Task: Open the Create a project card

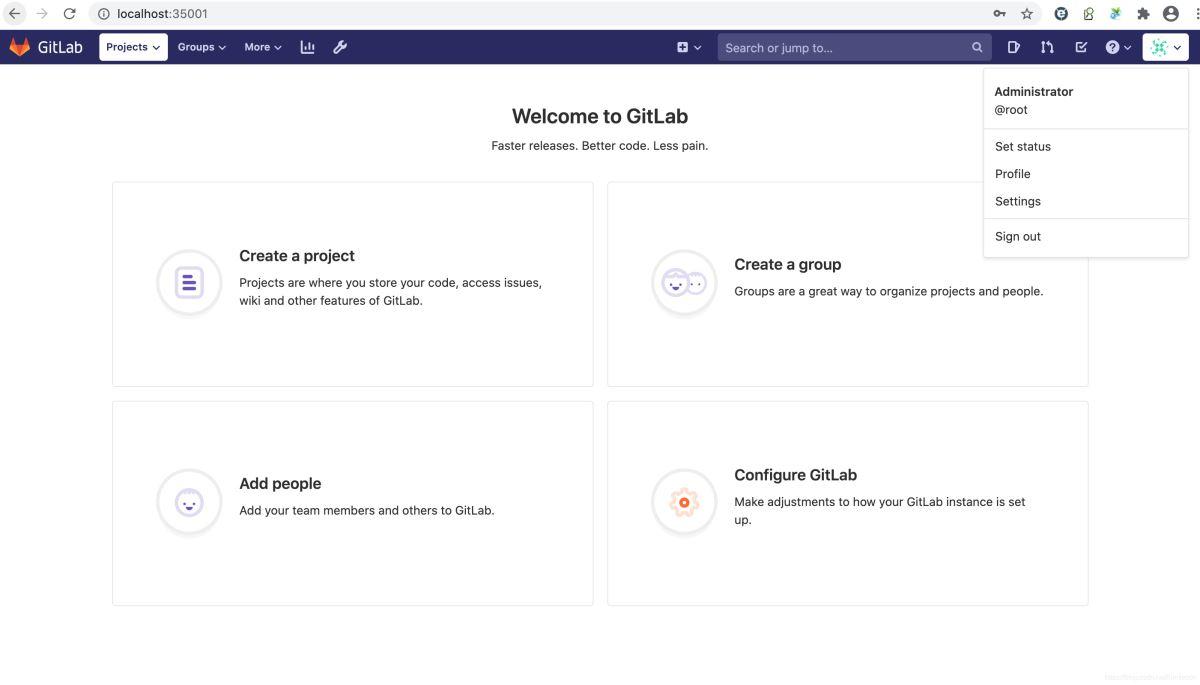Action: (x=353, y=284)
